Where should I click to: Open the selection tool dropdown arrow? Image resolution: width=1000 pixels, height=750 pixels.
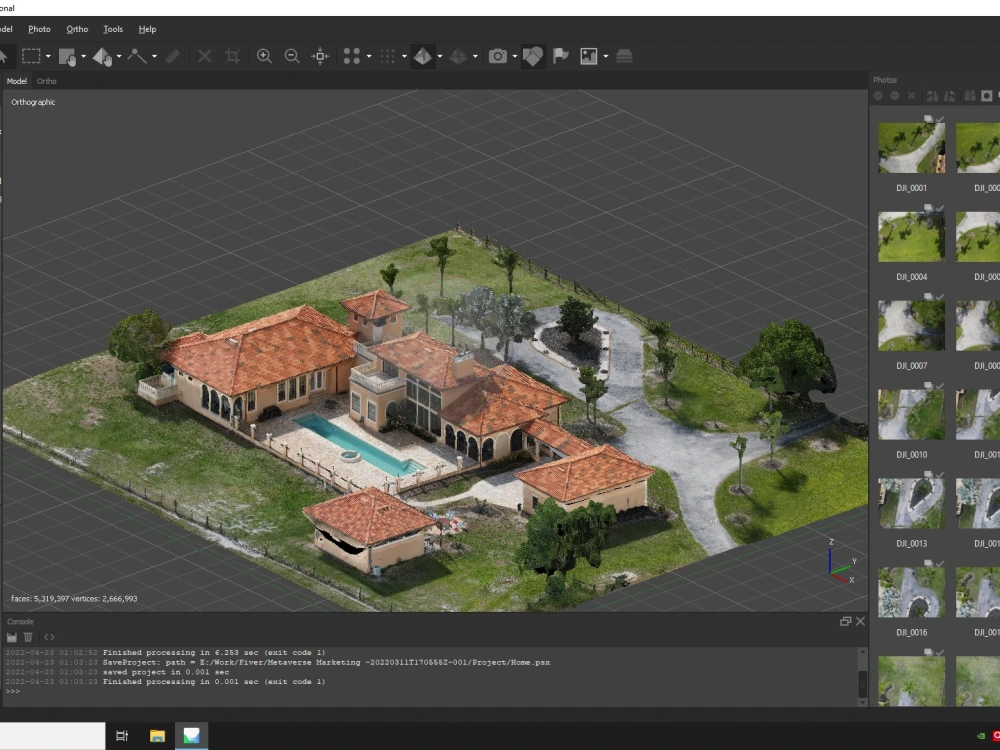pos(47,56)
